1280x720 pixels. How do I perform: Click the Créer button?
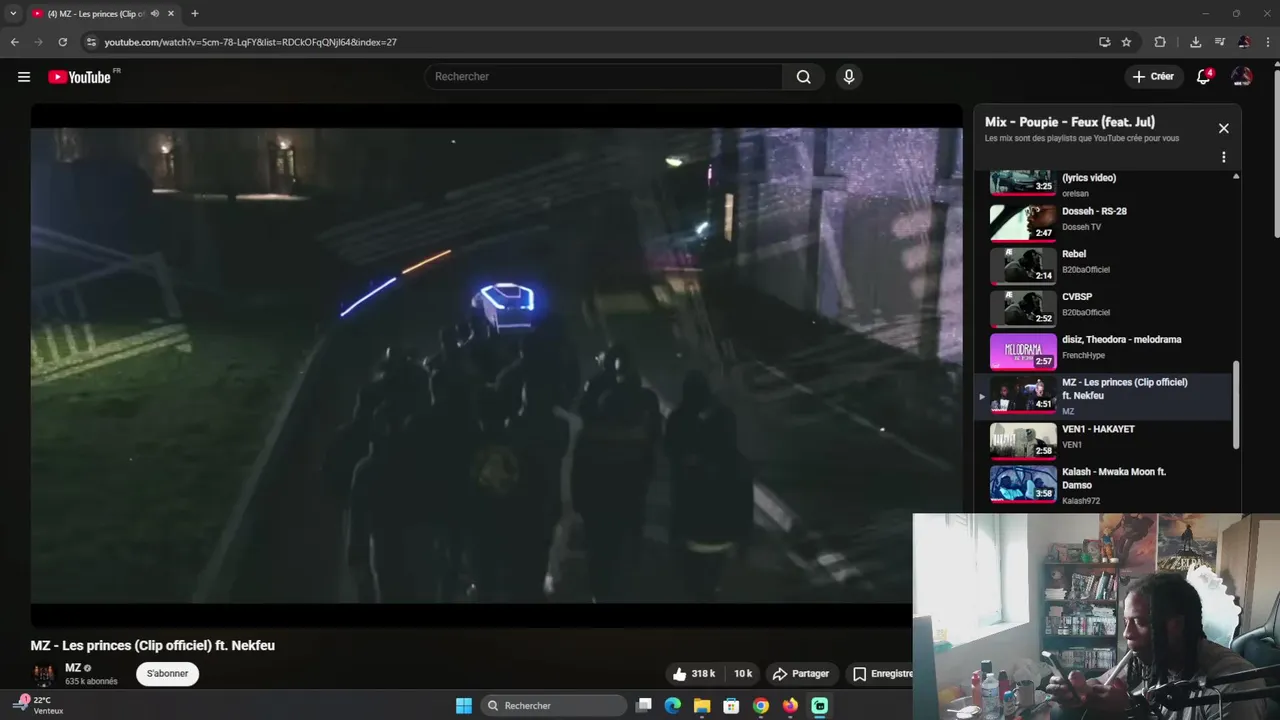coord(1154,77)
